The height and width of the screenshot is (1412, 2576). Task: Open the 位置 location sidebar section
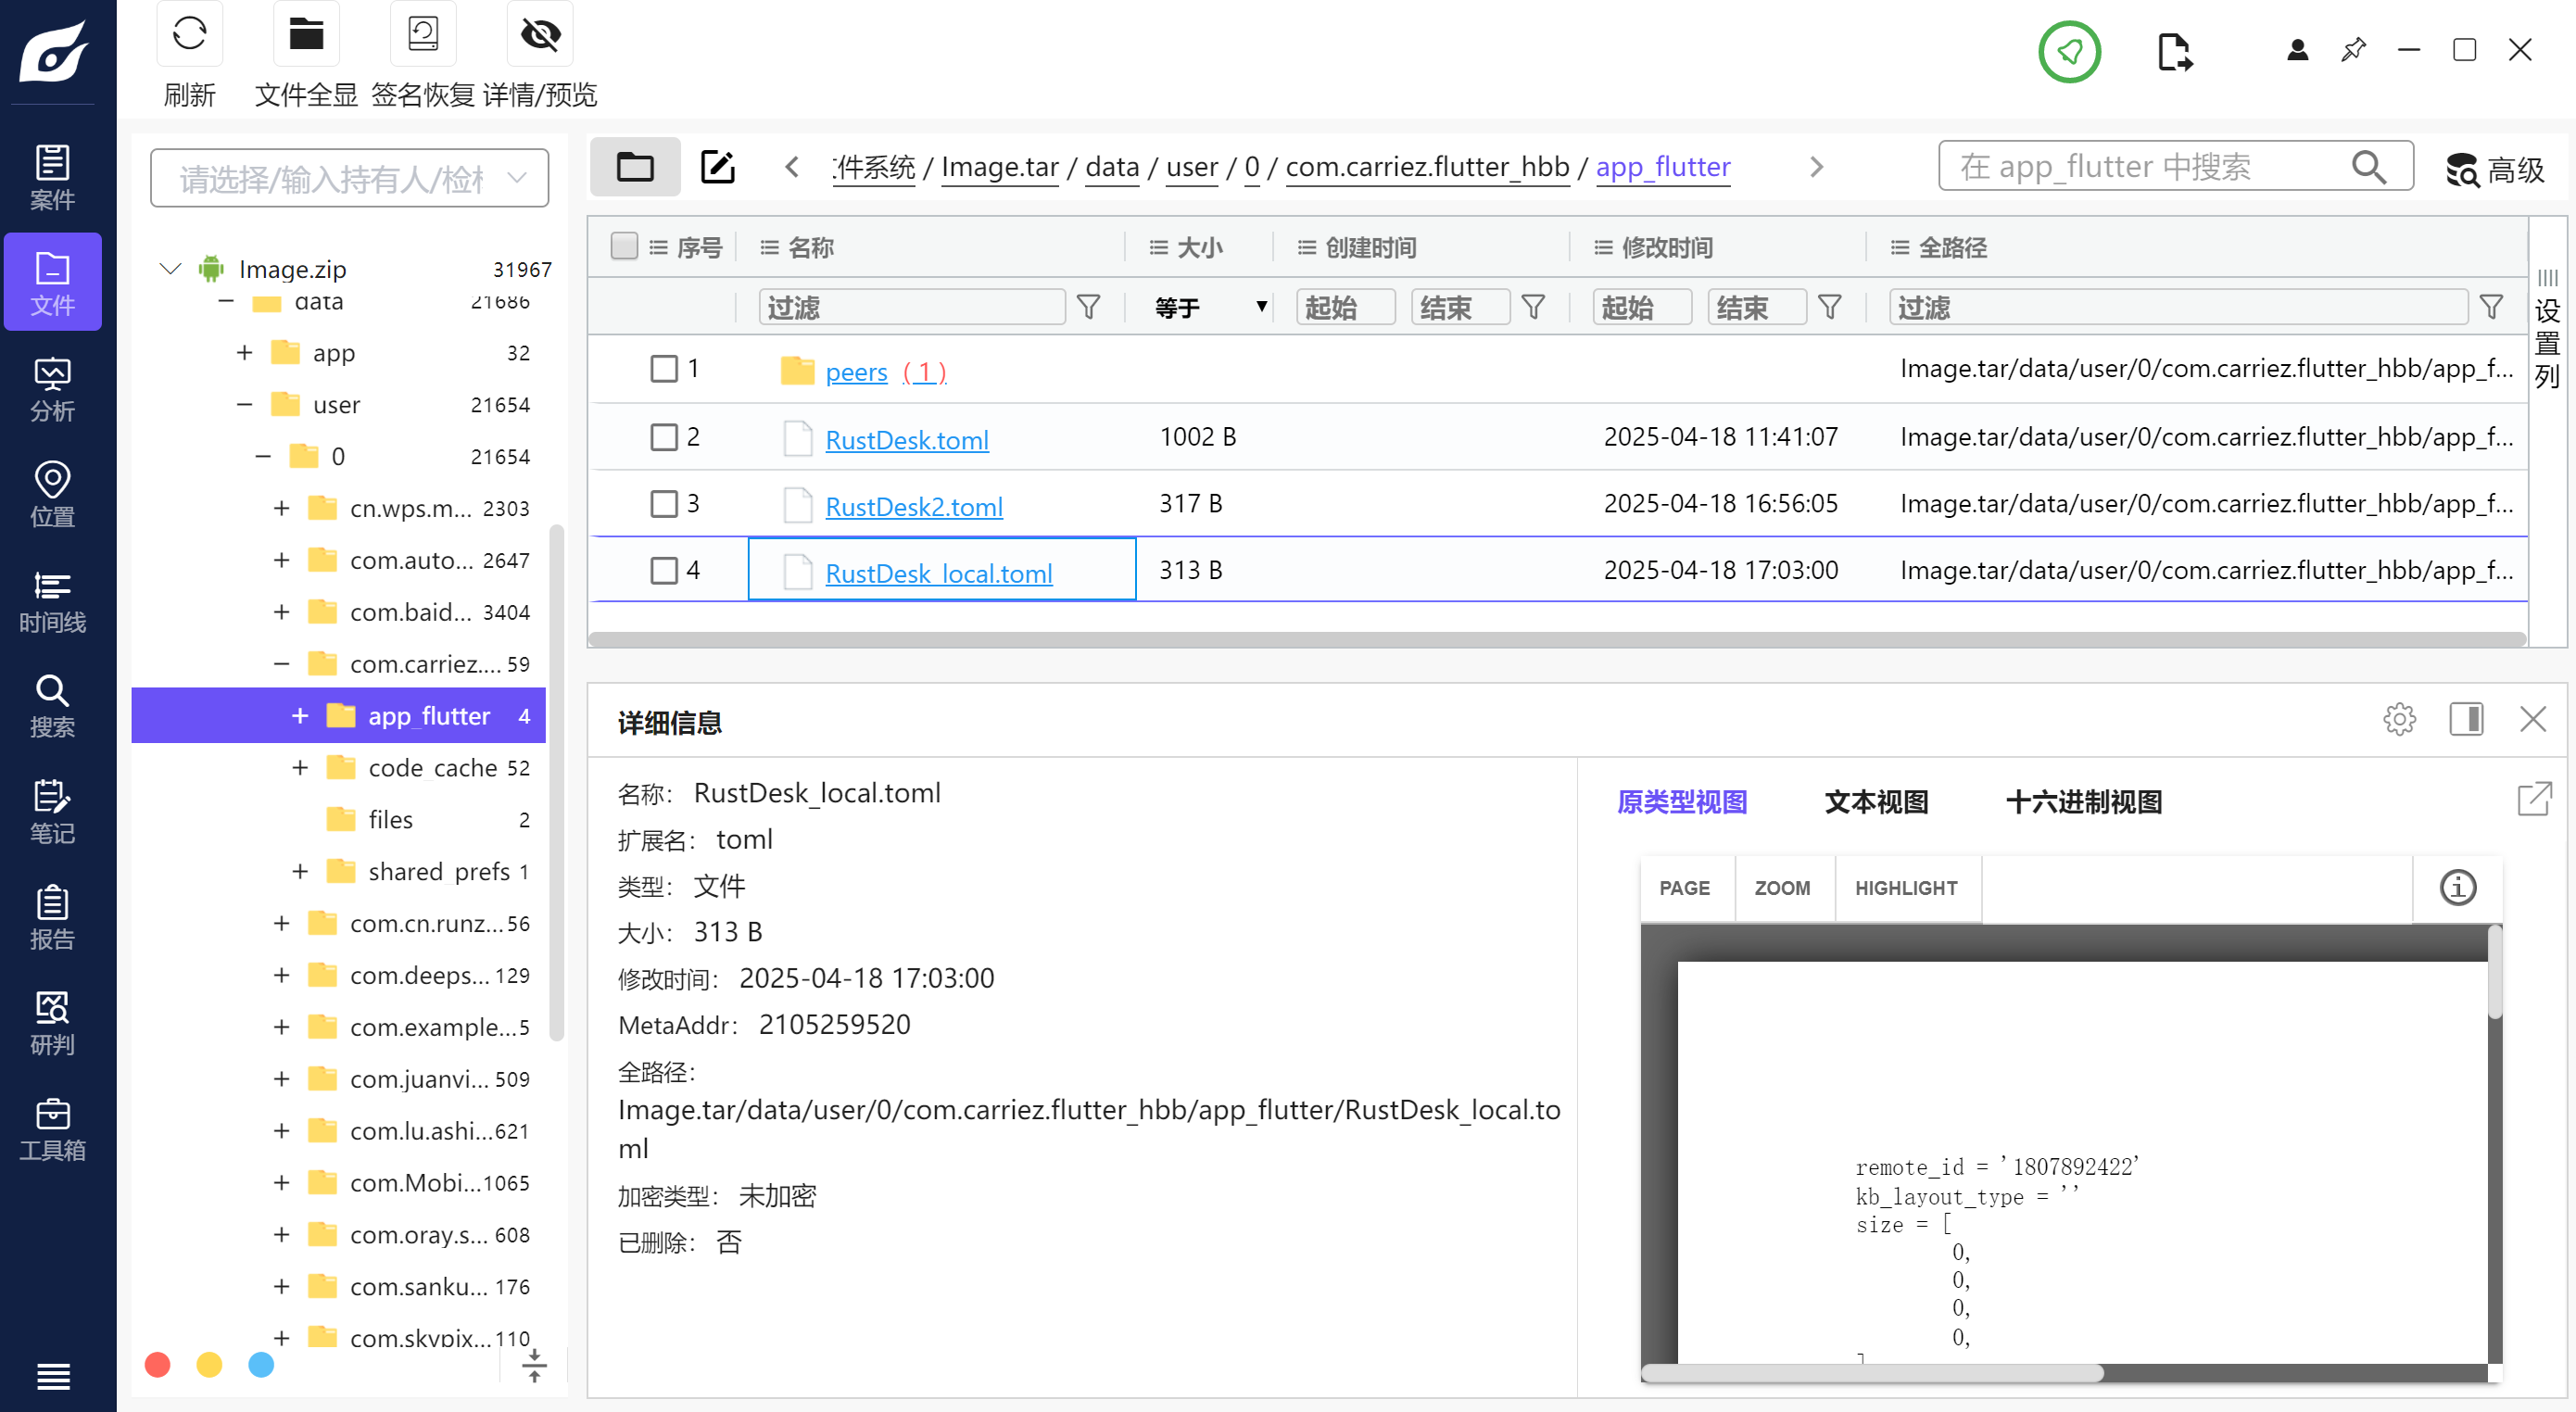(x=53, y=494)
